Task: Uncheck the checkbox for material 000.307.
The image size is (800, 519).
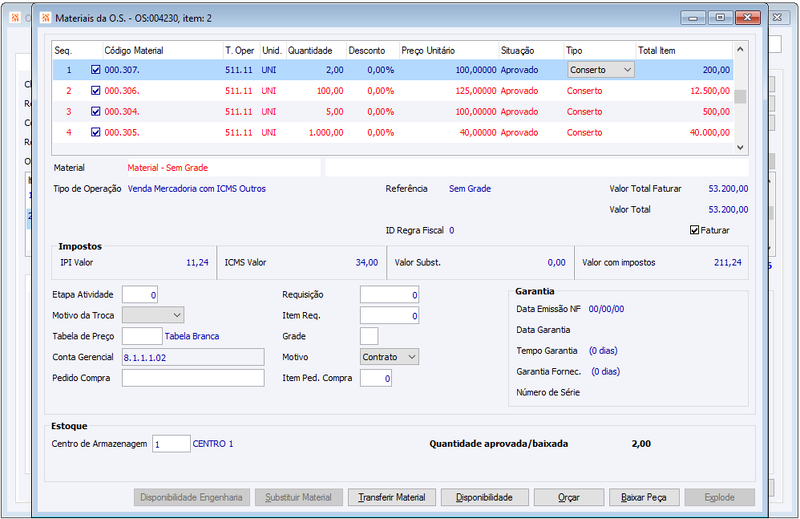Action: (x=95, y=70)
